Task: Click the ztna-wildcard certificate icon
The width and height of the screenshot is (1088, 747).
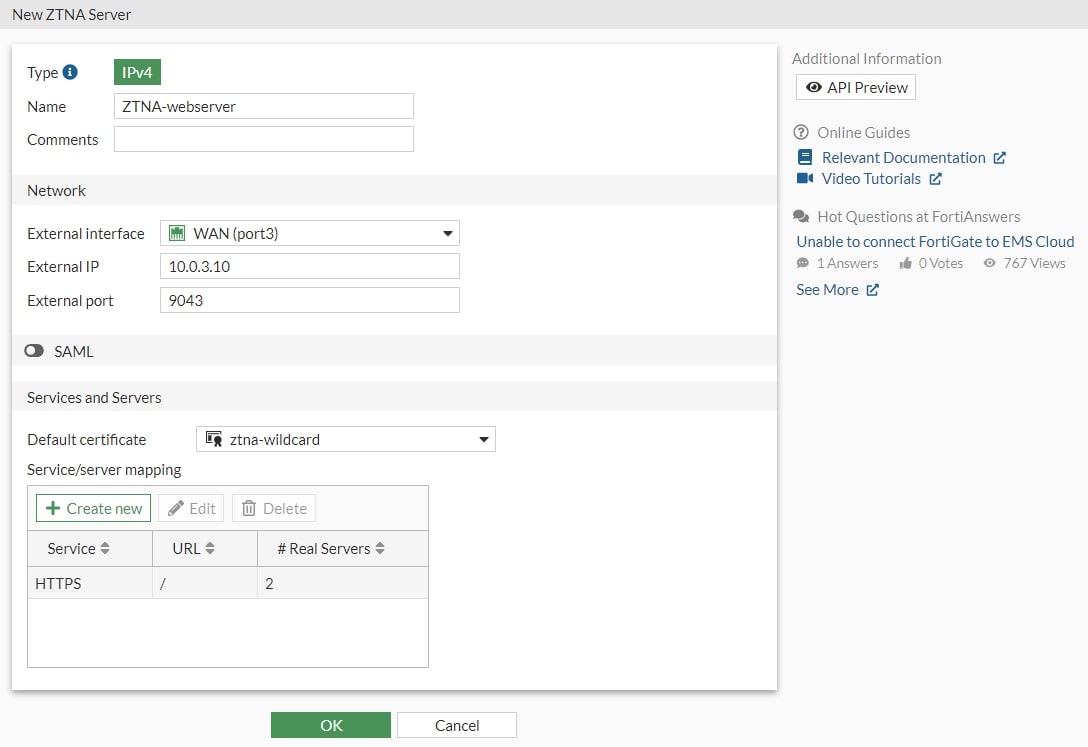Action: click(x=213, y=439)
